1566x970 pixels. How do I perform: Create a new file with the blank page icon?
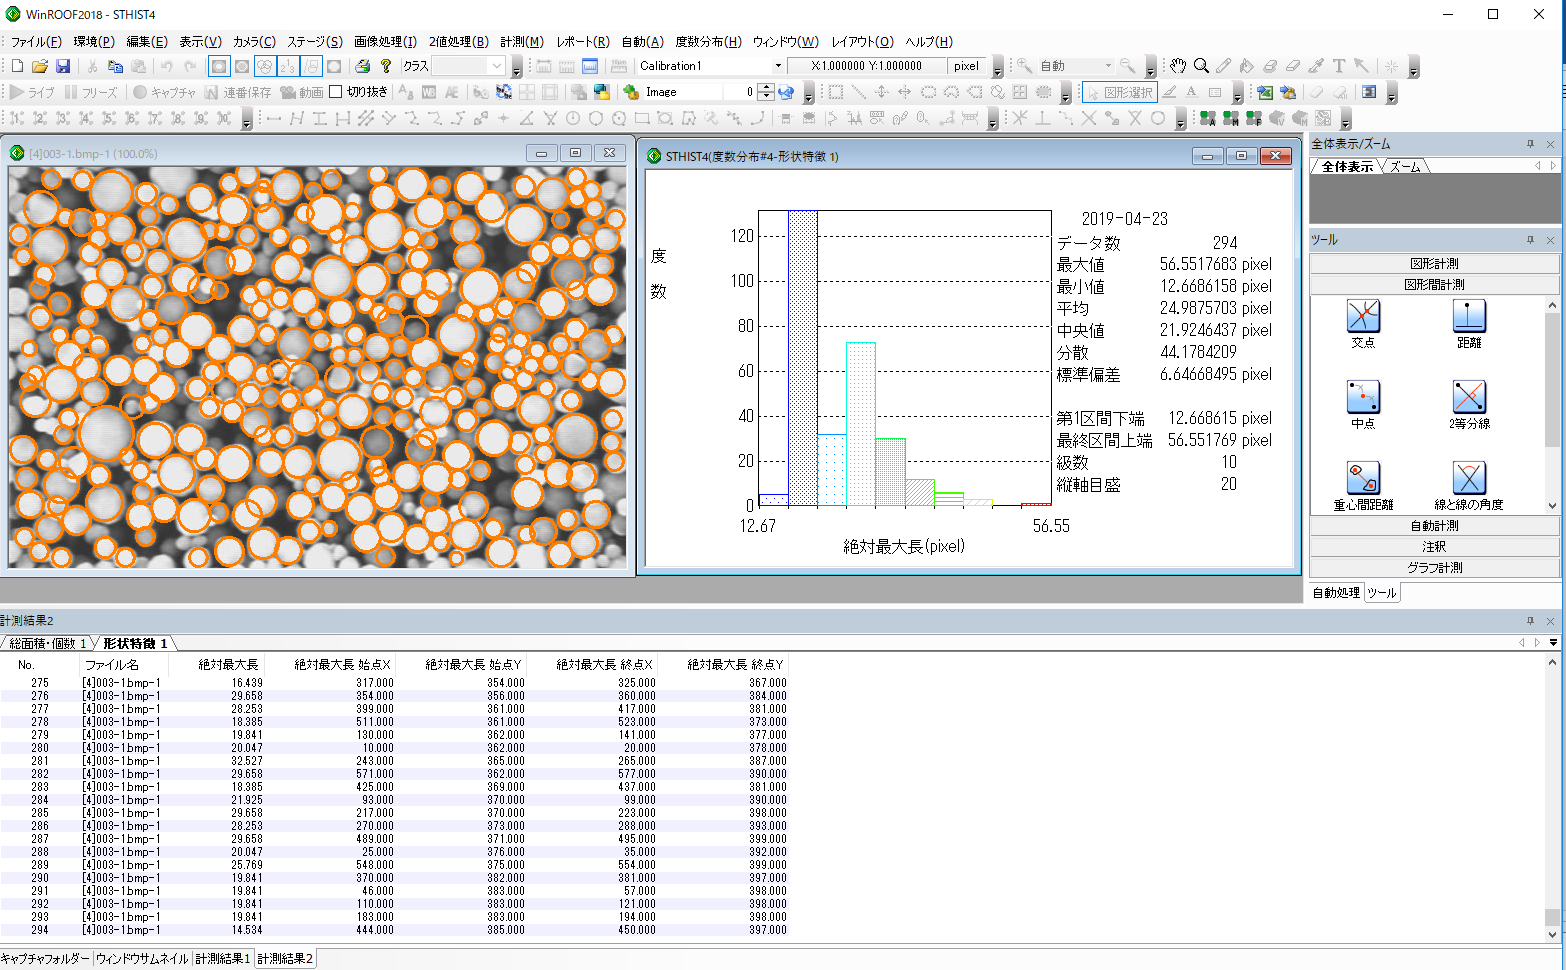[x=17, y=66]
